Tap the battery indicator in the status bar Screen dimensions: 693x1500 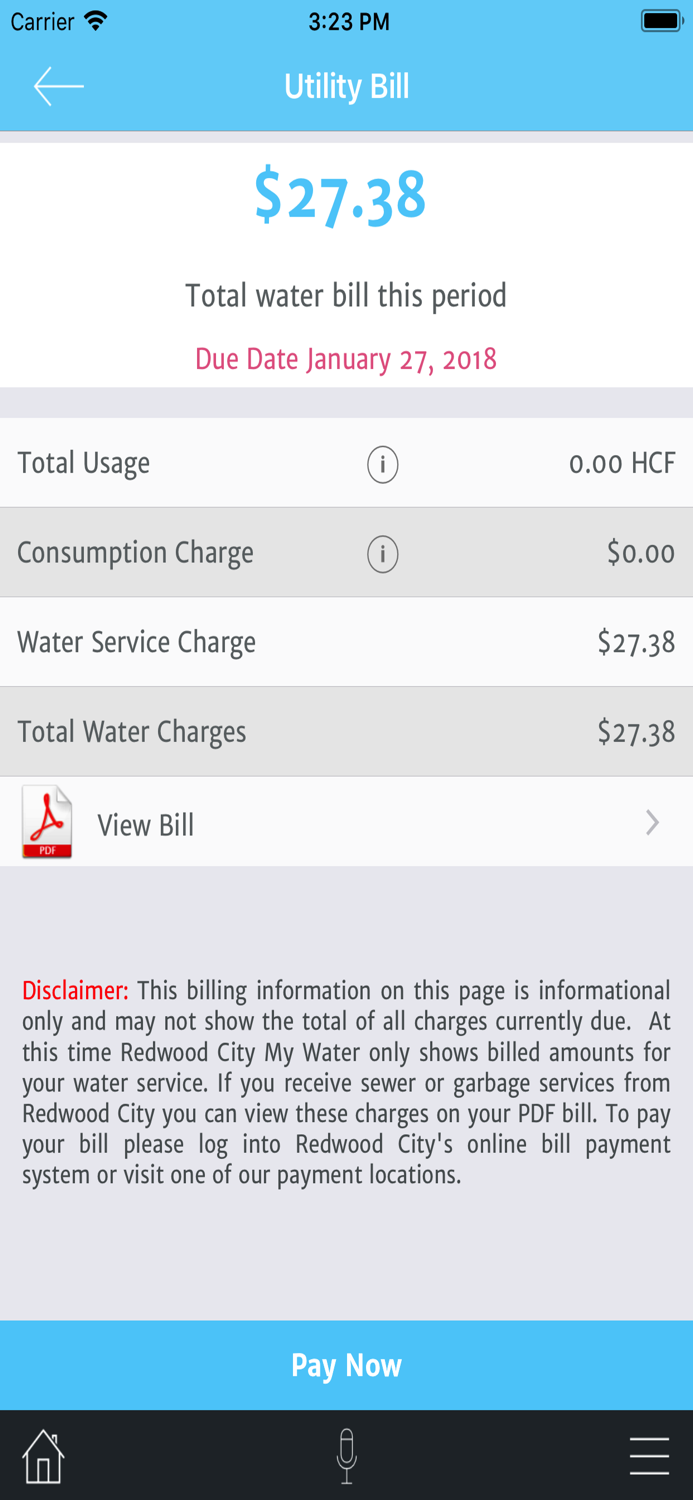pyautogui.click(x=659, y=20)
